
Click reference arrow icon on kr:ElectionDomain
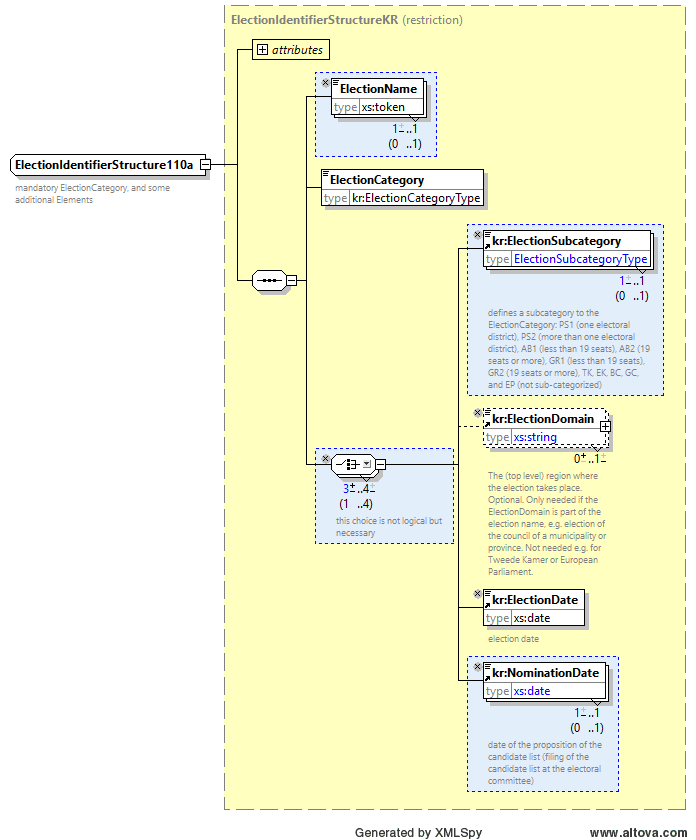pyautogui.click(x=488, y=424)
